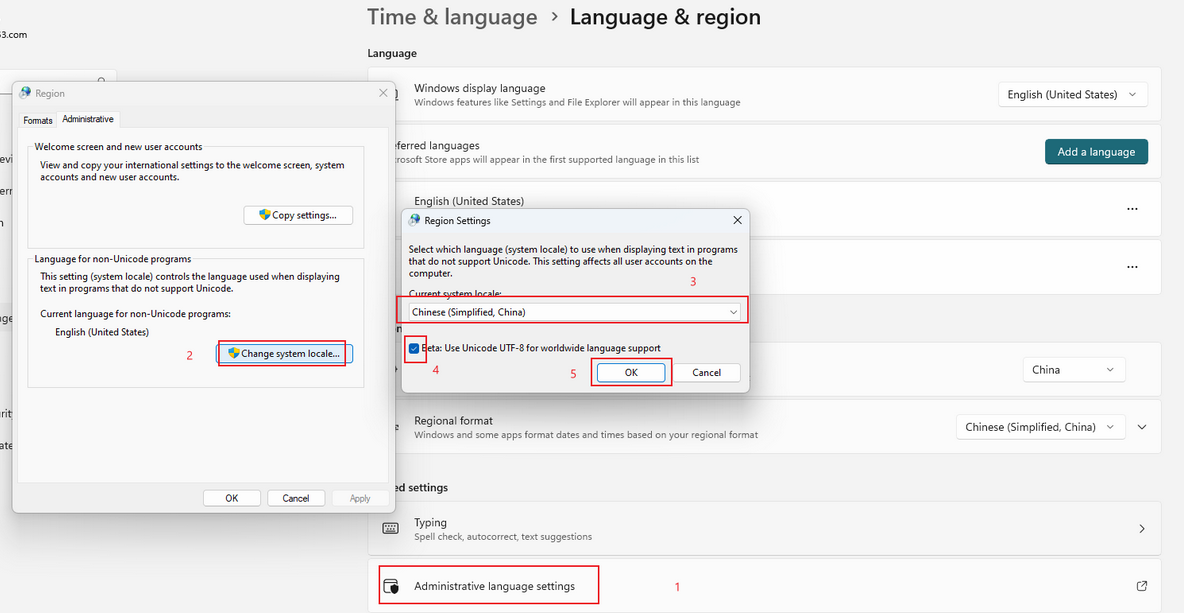Open Windows display language dropdown
The image size is (1184, 613).
click(1072, 94)
